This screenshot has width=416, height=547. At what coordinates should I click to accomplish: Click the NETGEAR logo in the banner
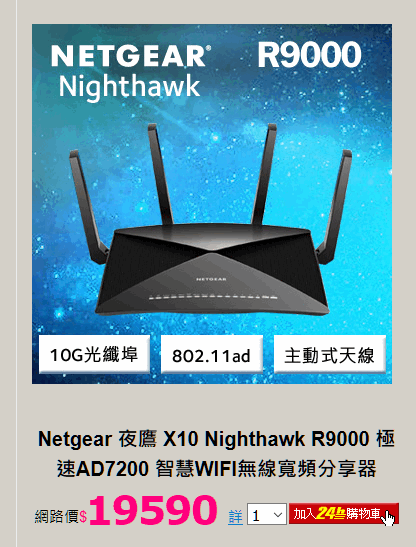[x=131, y=57]
